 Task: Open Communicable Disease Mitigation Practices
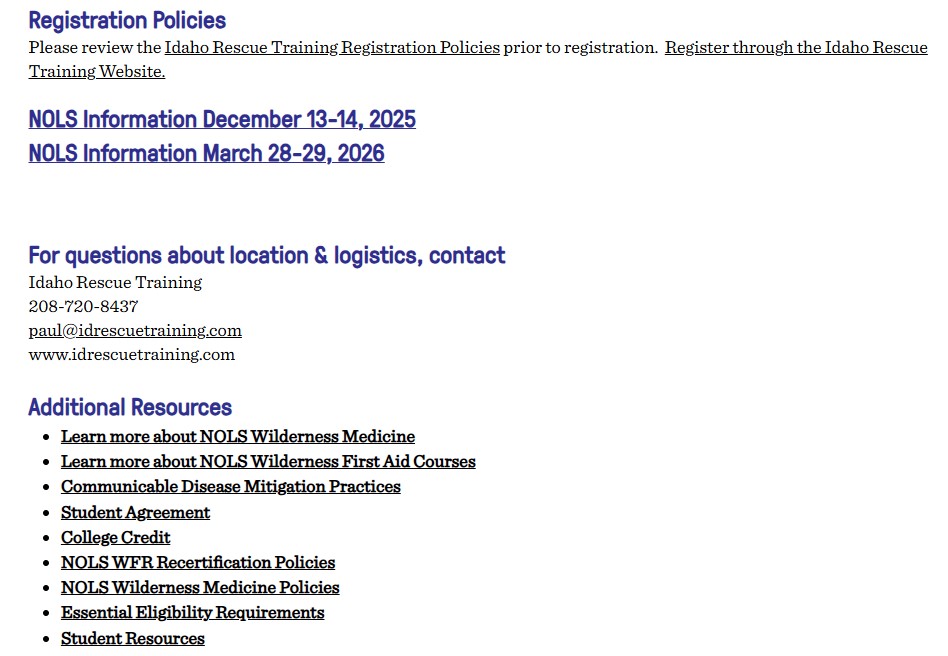click(231, 487)
